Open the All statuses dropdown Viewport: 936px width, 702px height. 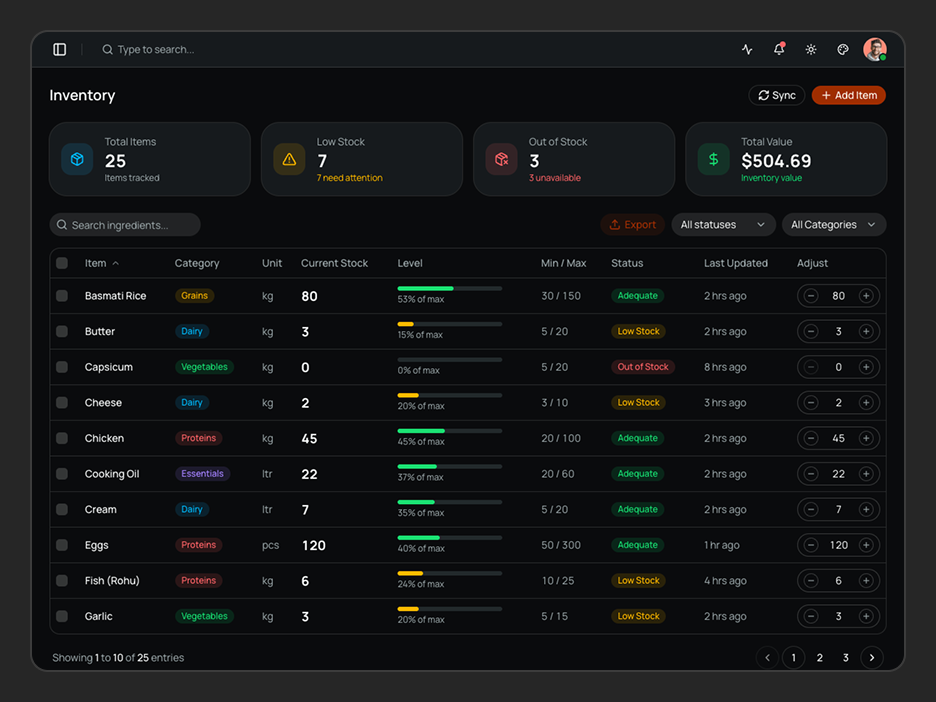click(x=723, y=225)
